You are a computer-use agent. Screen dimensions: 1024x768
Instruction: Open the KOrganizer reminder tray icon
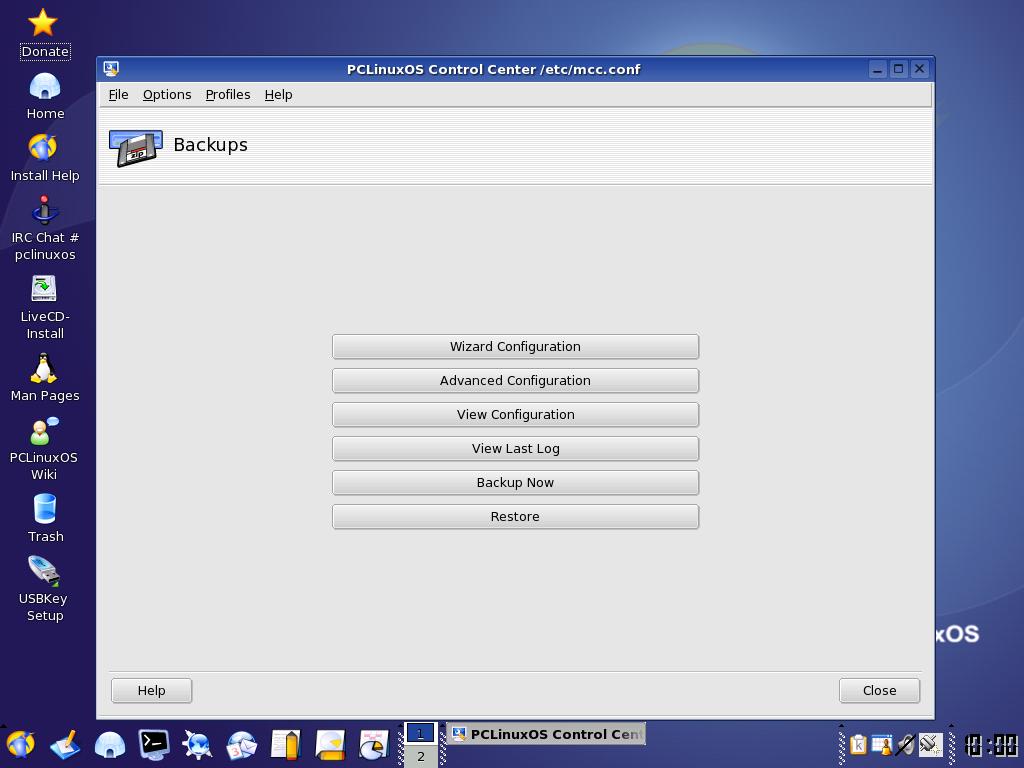[882, 744]
